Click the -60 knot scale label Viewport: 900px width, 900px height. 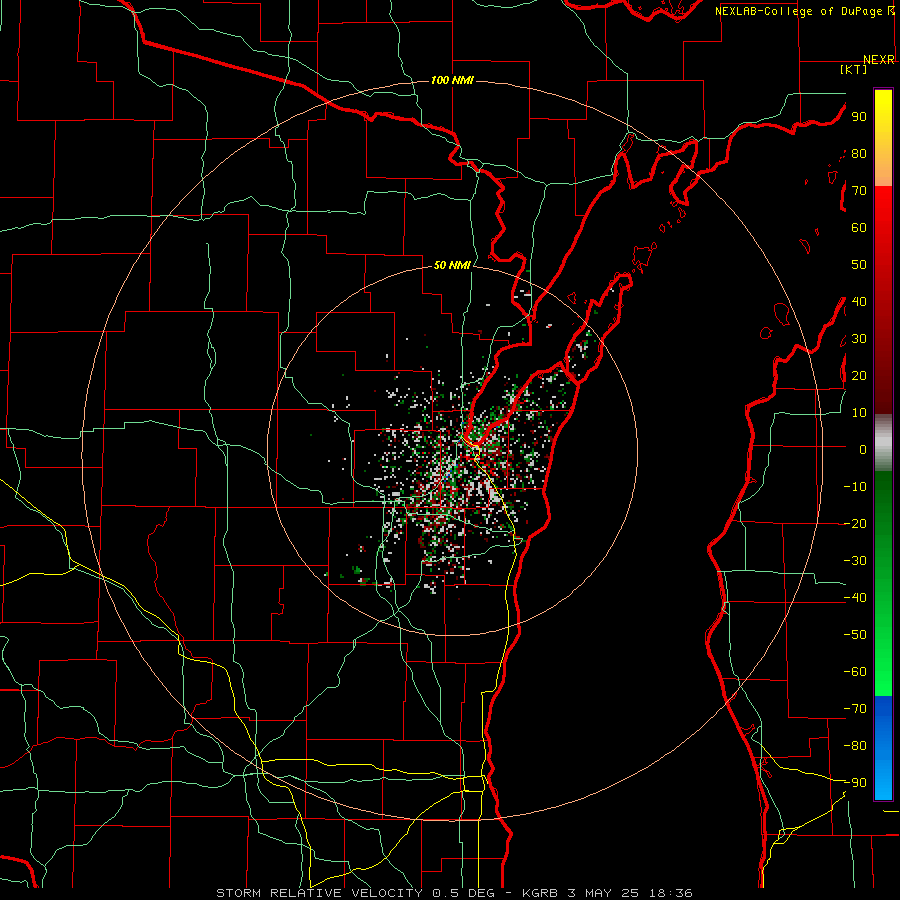tap(855, 672)
